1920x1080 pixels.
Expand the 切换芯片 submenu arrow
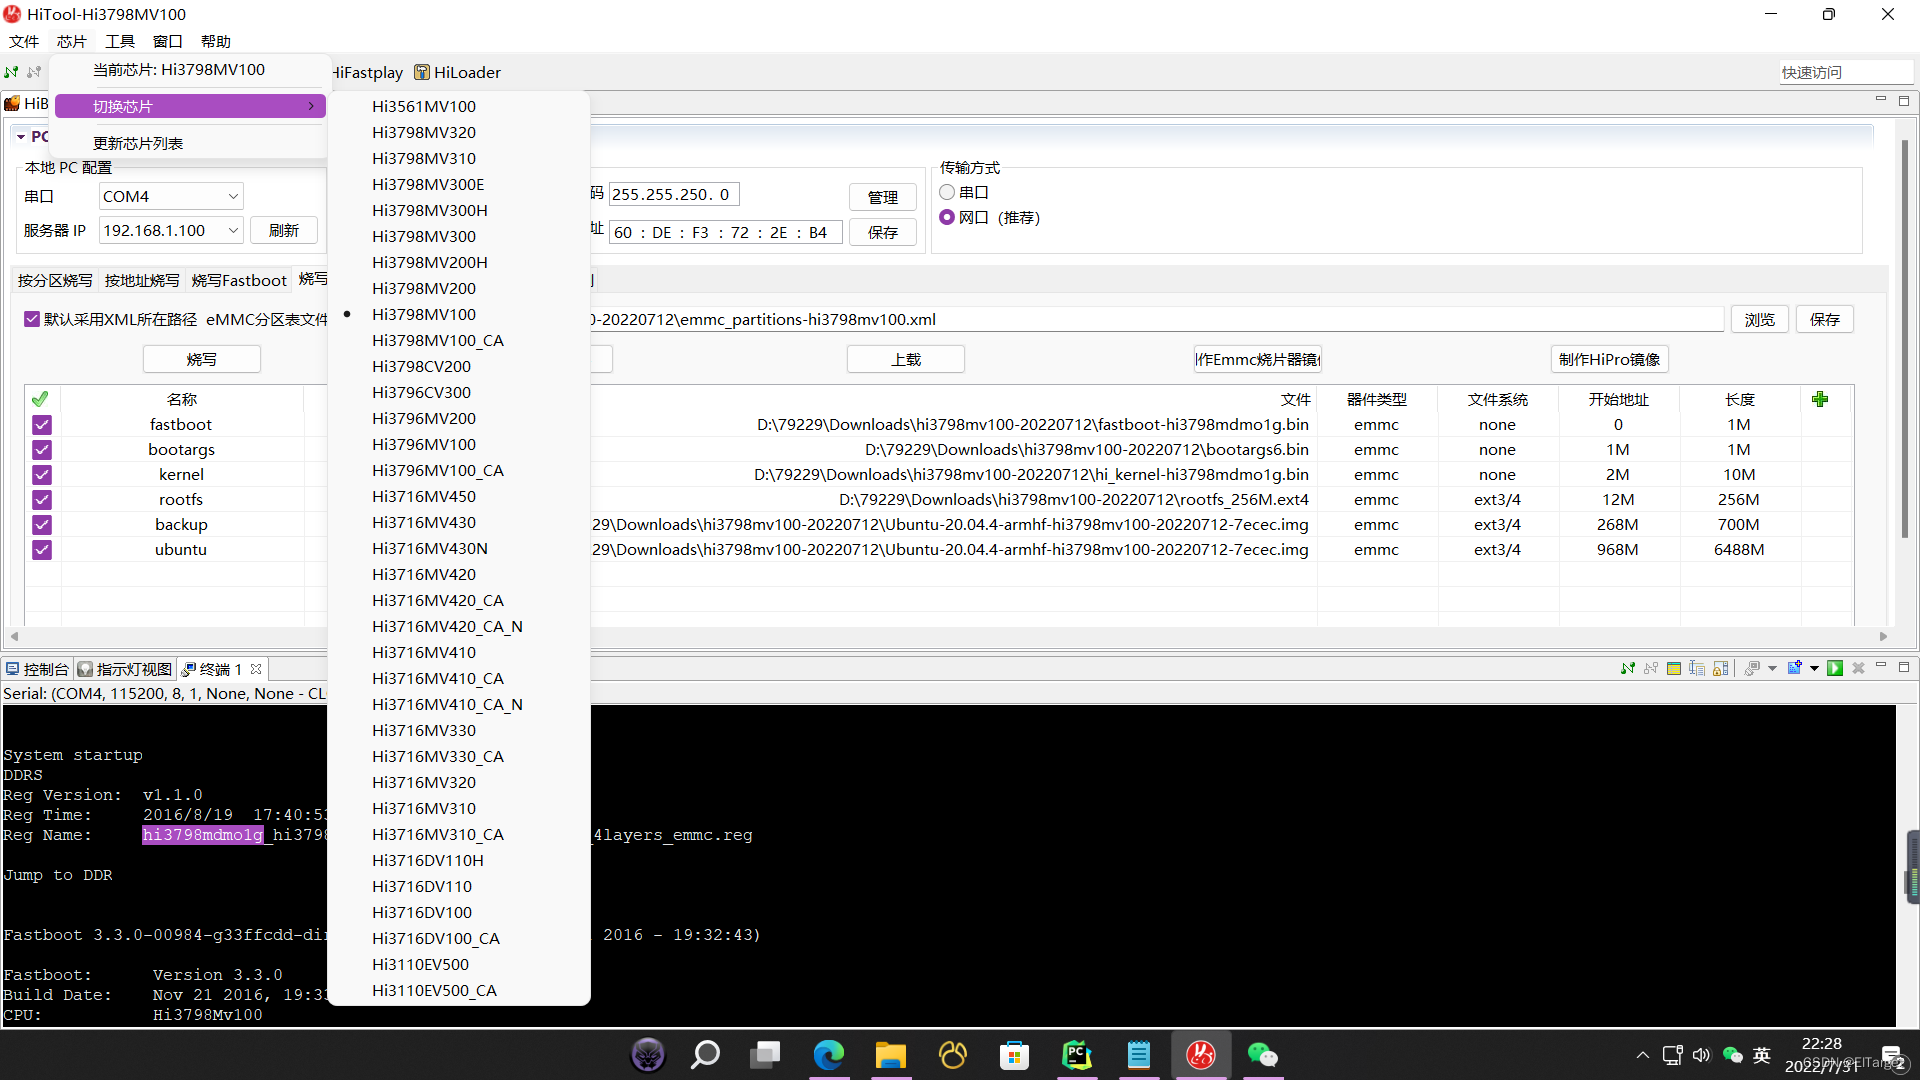(x=311, y=106)
